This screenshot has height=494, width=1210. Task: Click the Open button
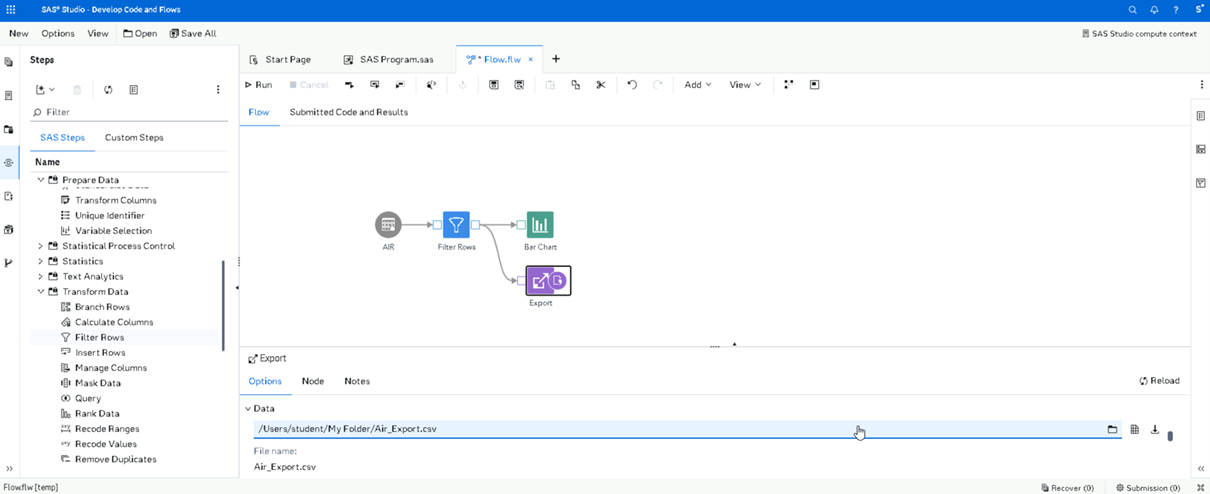tap(140, 33)
